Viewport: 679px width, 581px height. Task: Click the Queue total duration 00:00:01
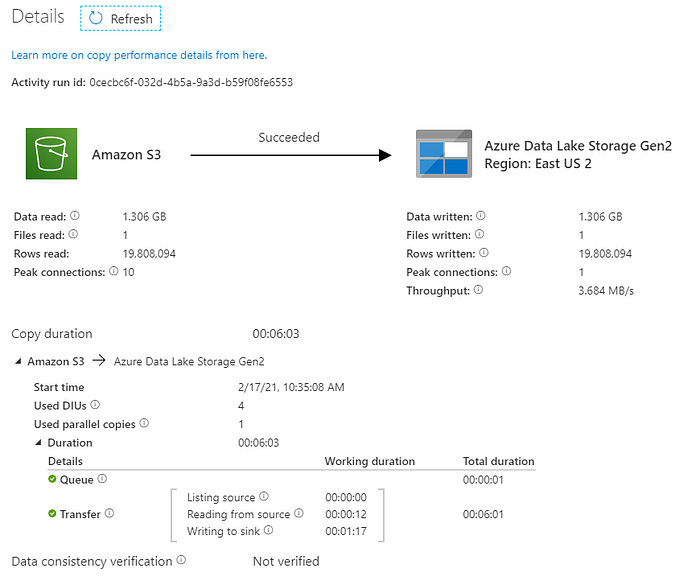click(483, 480)
